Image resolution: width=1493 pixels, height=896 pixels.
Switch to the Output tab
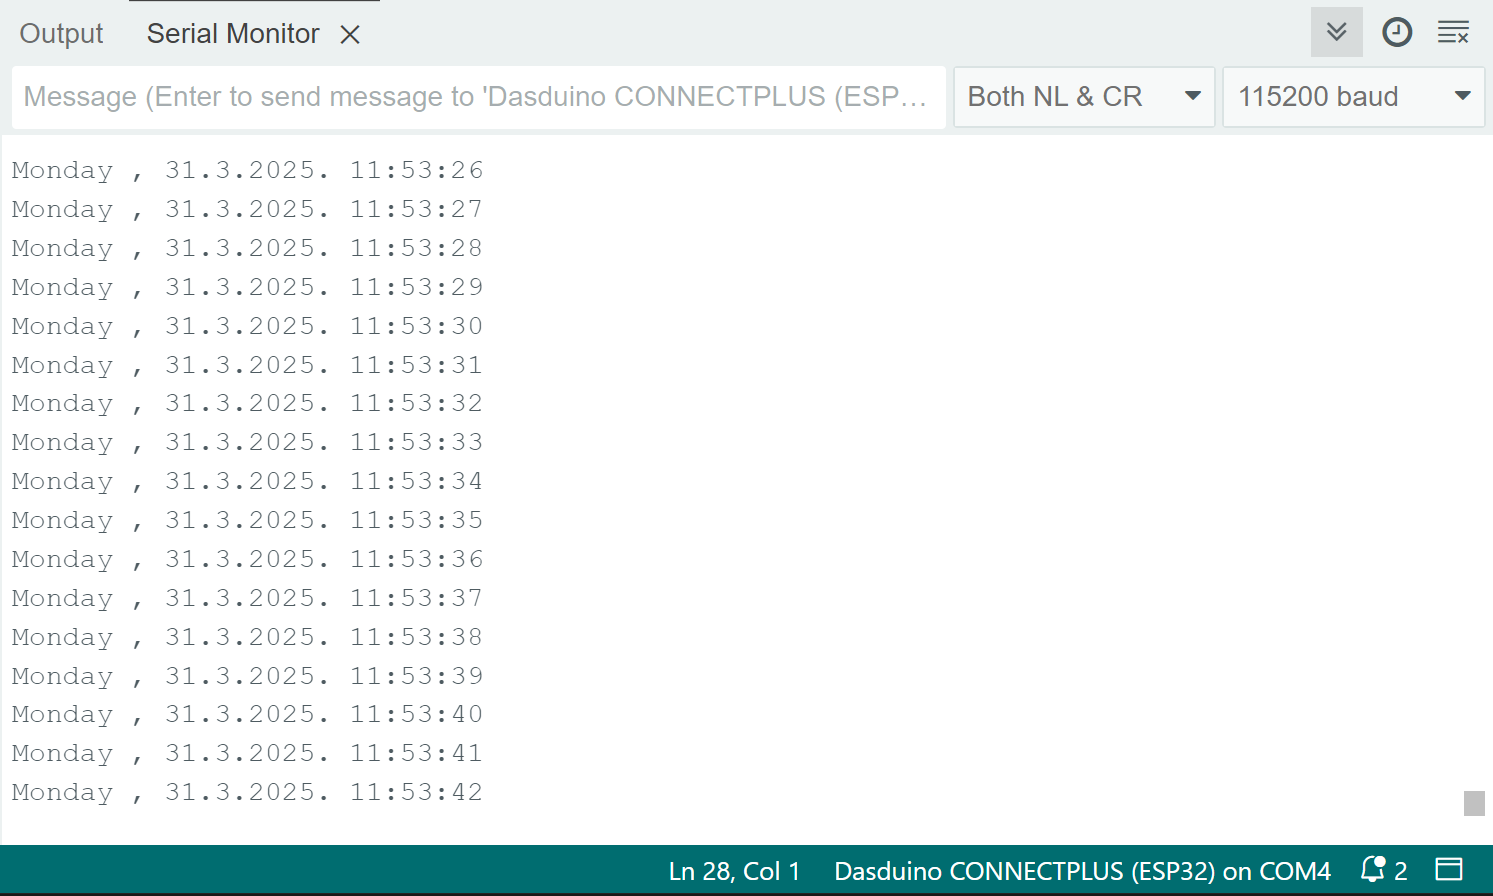click(62, 34)
